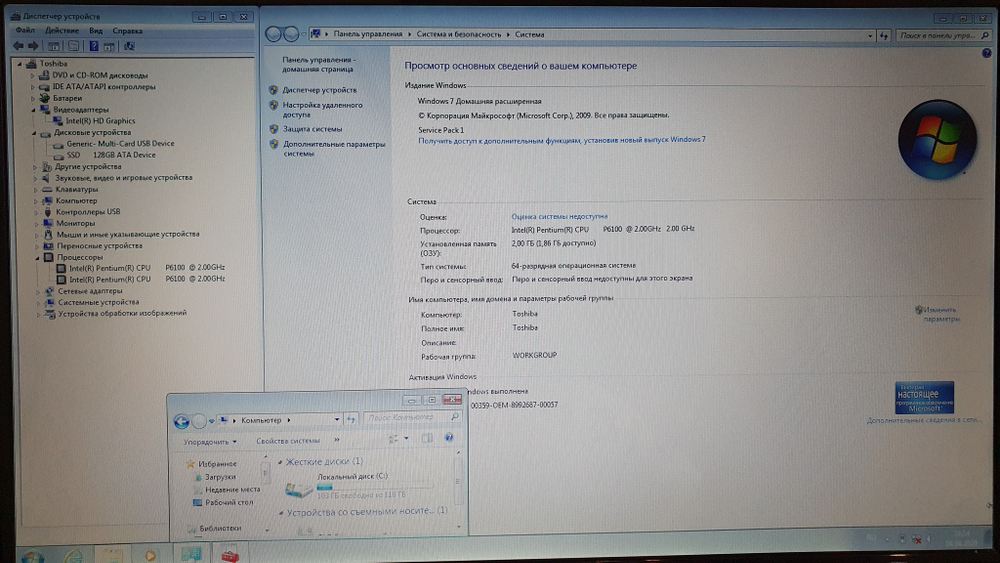This screenshot has height=563, width=1000.
Task: Click the Поиск в панели управления search box
Action: [943, 36]
